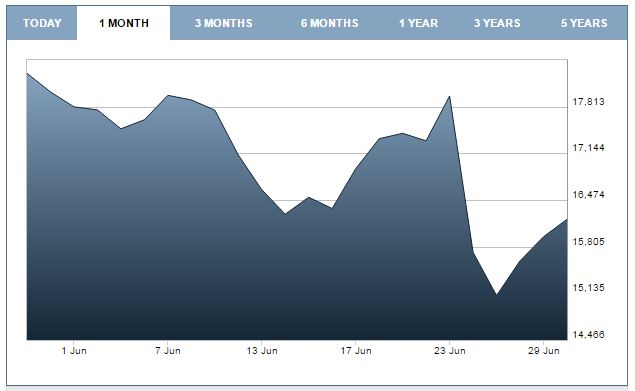Click the 15,805 y-axis value
Screen dimensions: 635x391
(x=588, y=242)
